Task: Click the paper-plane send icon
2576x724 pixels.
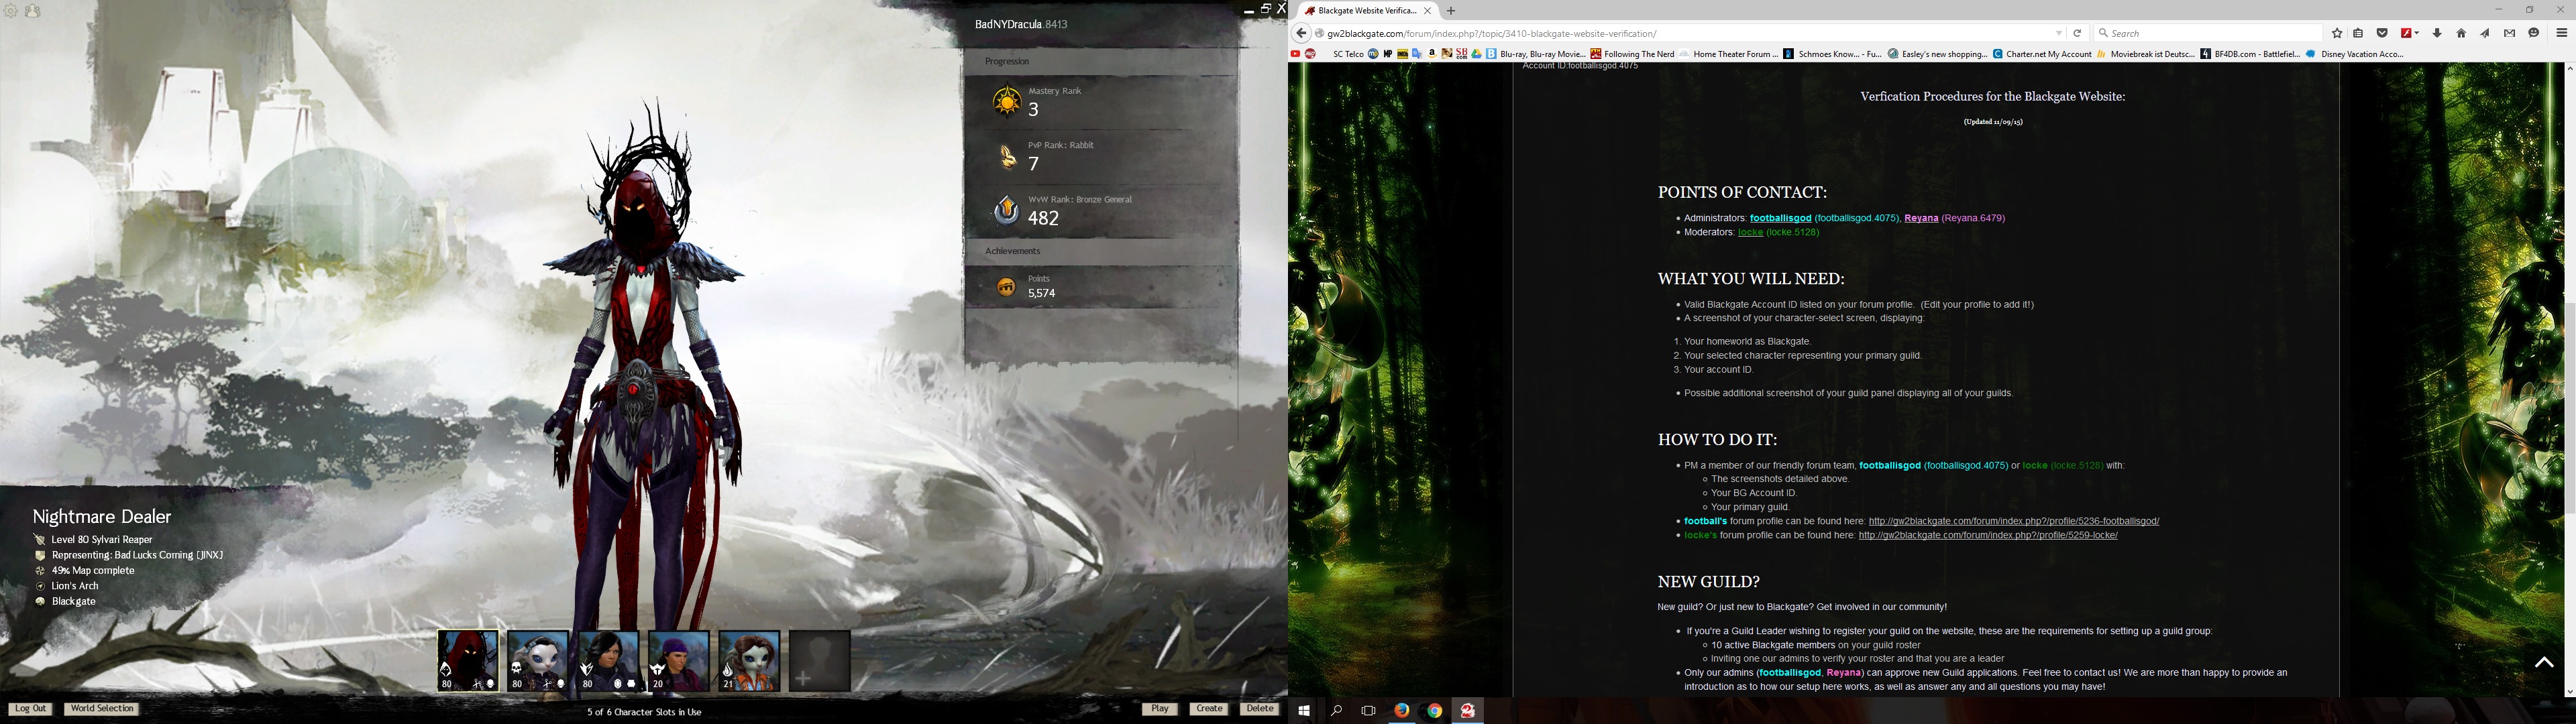Action: coord(2485,33)
